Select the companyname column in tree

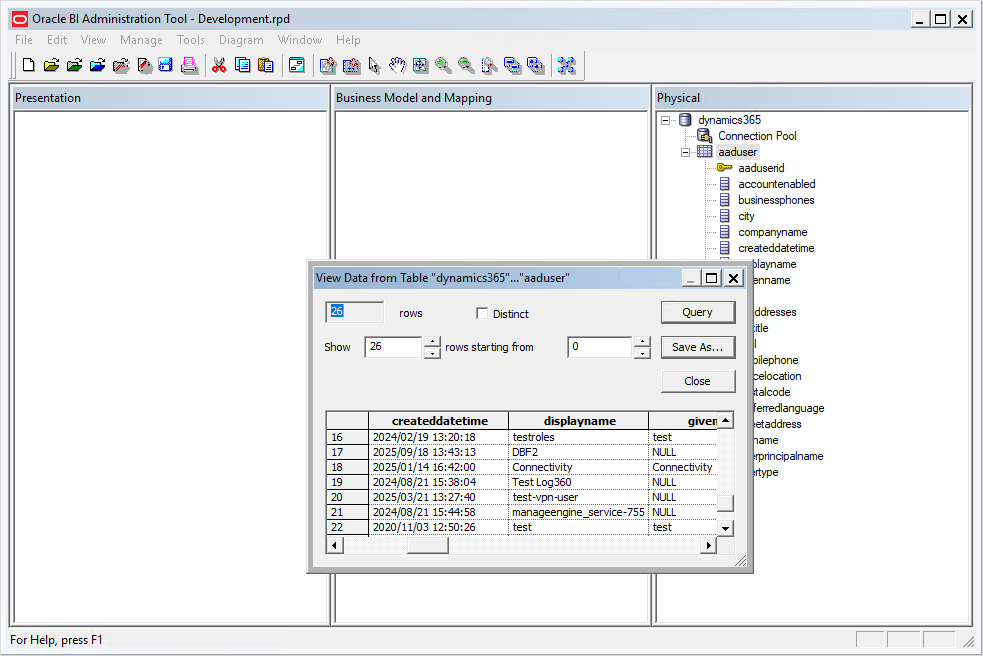pos(773,232)
